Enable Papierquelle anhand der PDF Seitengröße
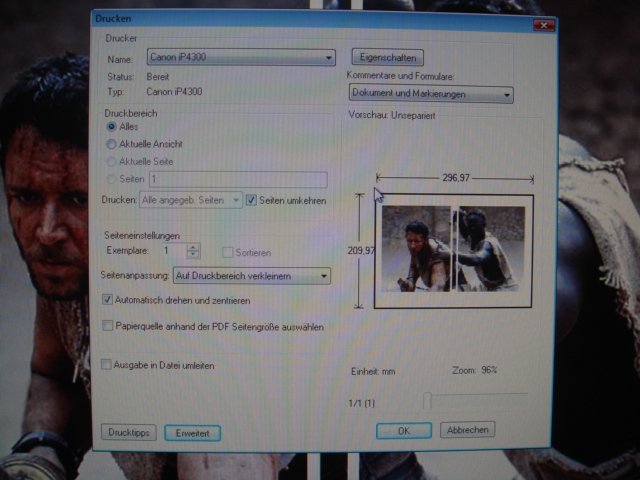 109,326
